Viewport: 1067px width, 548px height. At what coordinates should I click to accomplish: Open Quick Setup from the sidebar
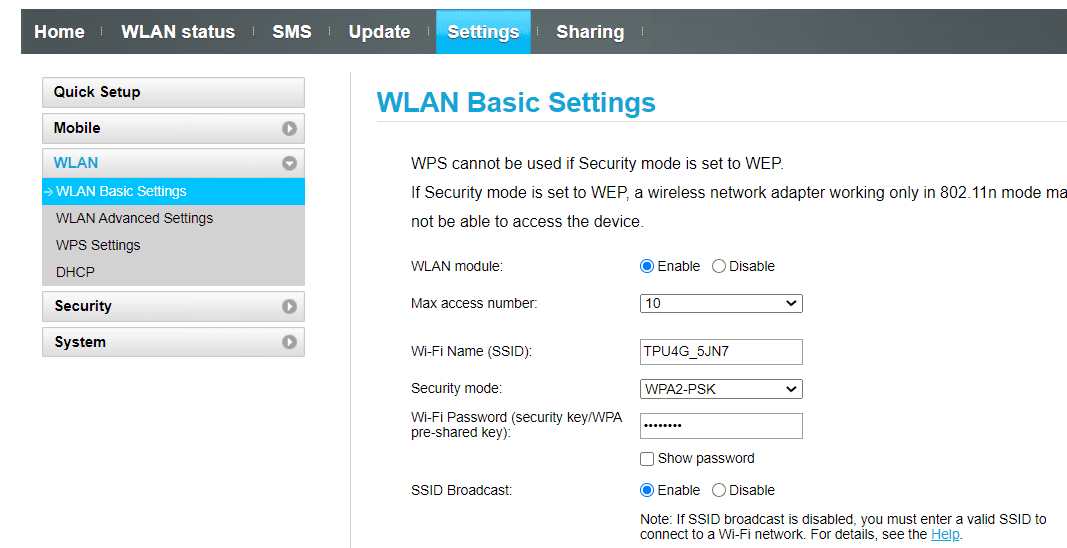click(x=173, y=92)
